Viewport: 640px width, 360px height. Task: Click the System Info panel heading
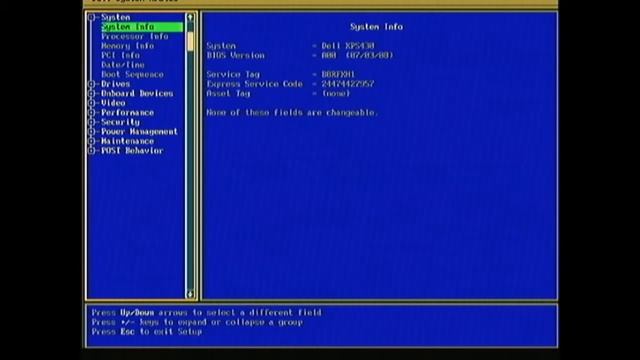coord(376,27)
